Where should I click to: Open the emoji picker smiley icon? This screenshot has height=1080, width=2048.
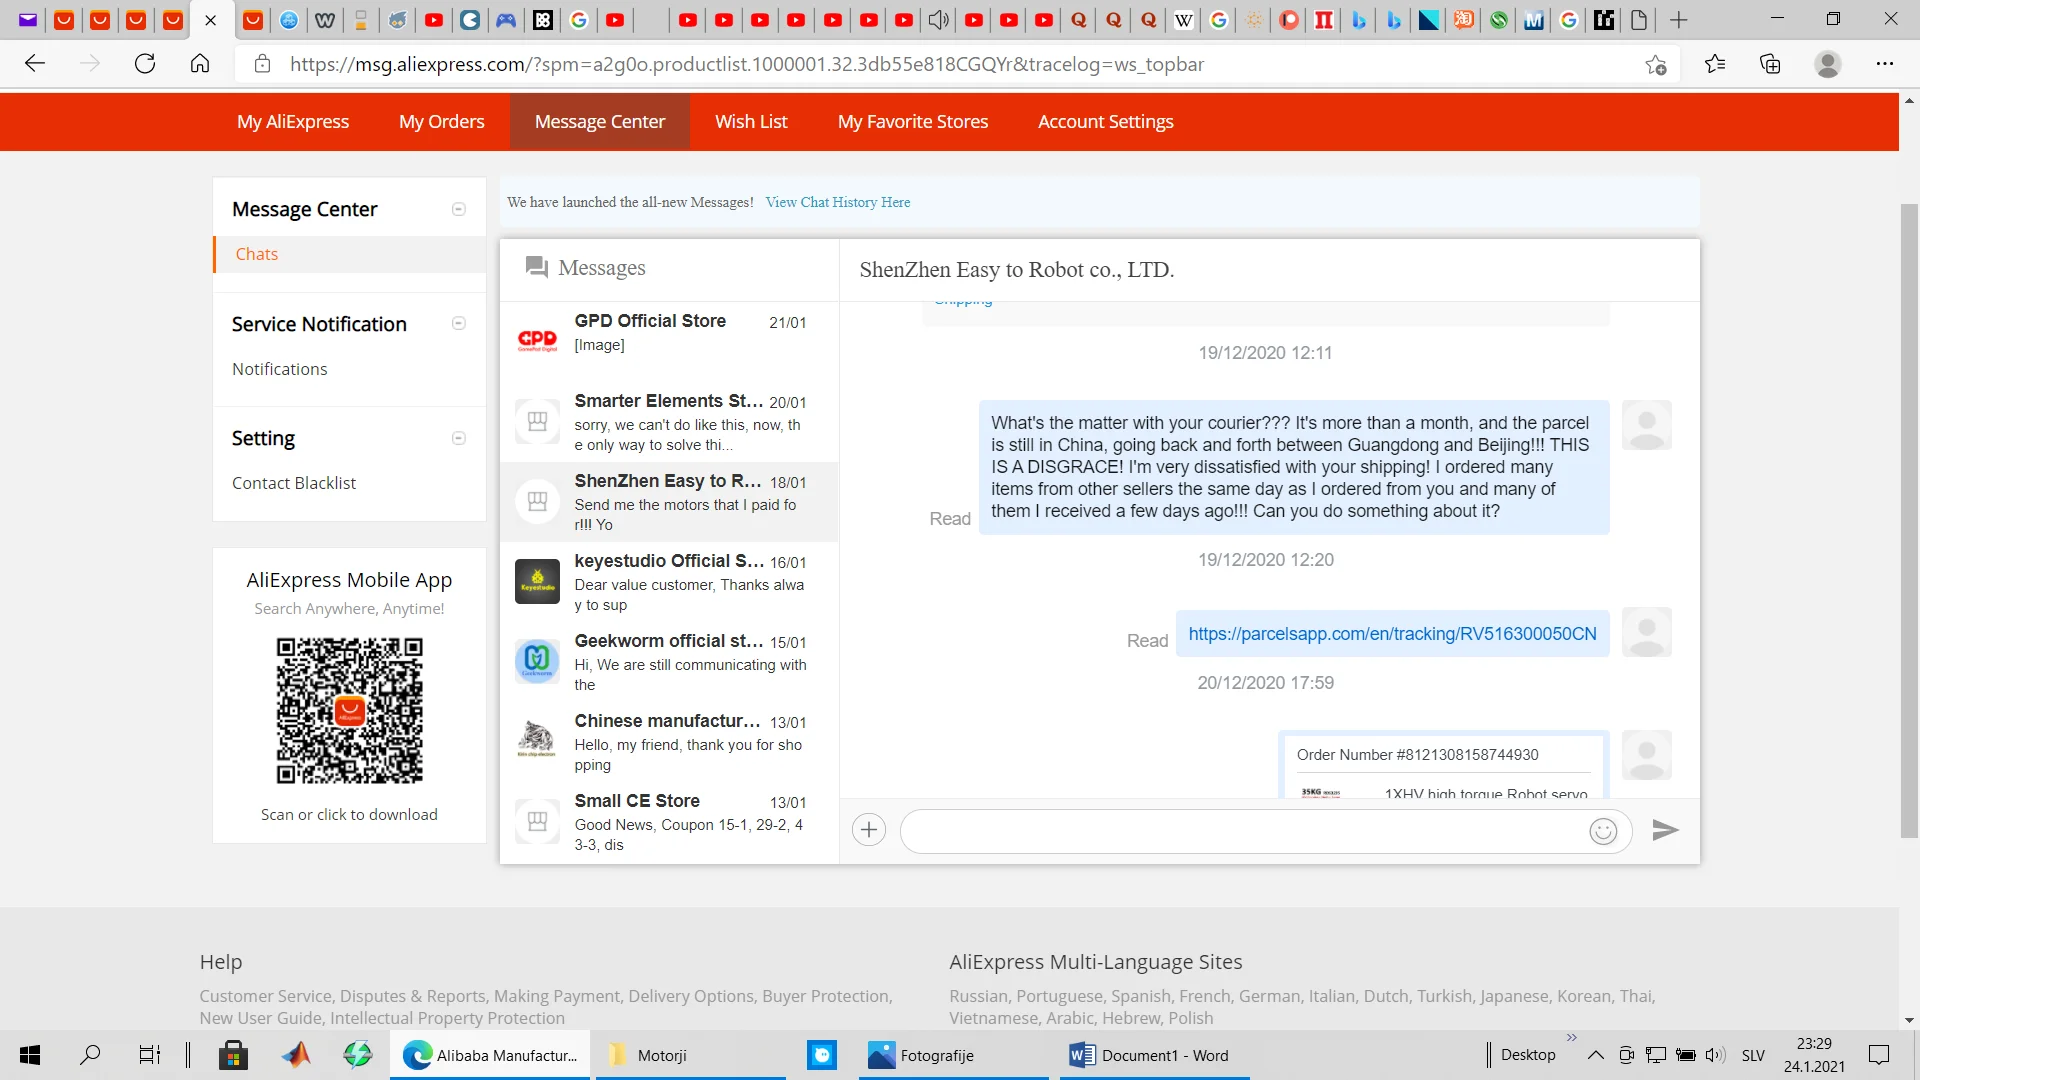[1603, 831]
